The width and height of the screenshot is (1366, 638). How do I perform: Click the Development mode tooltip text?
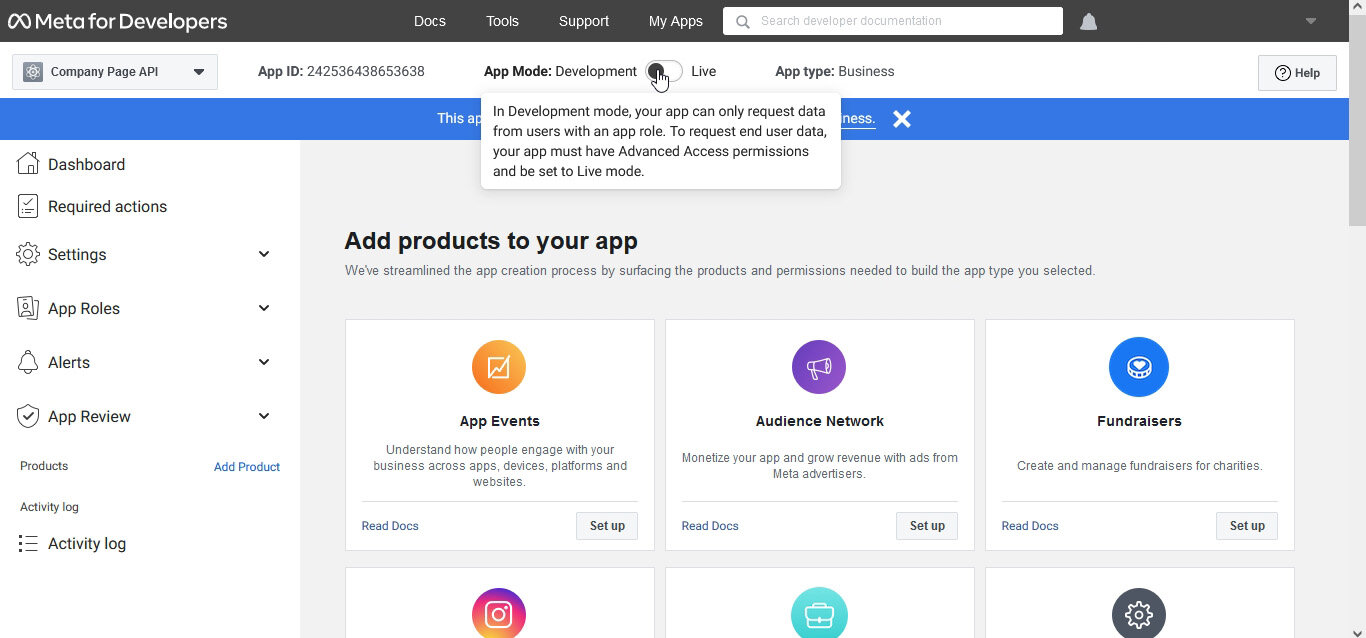click(x=660, y=141)
